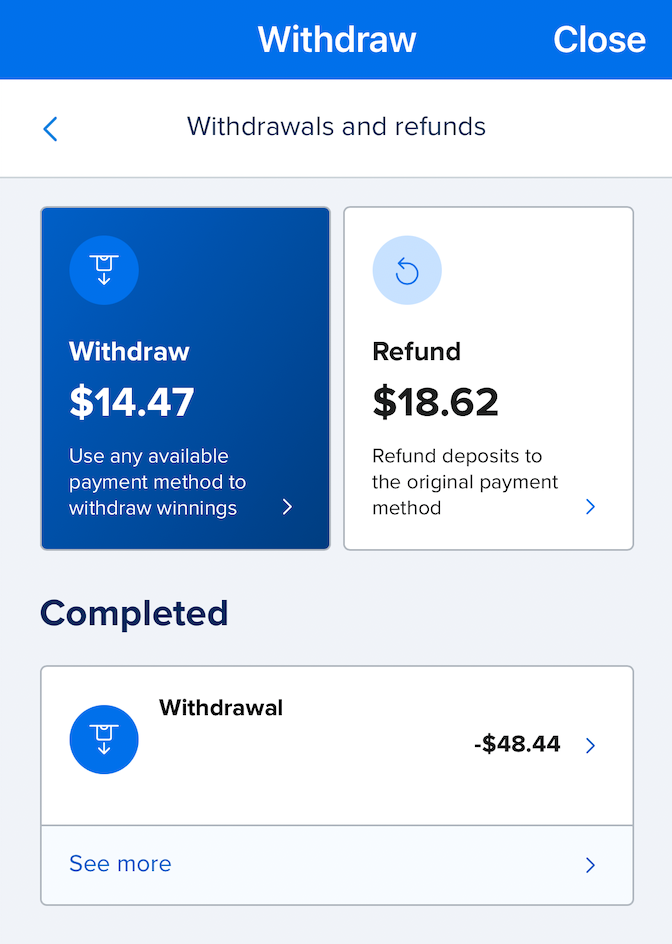Tap the Completed section heading
672x944 pixels.
coord(133,613)
